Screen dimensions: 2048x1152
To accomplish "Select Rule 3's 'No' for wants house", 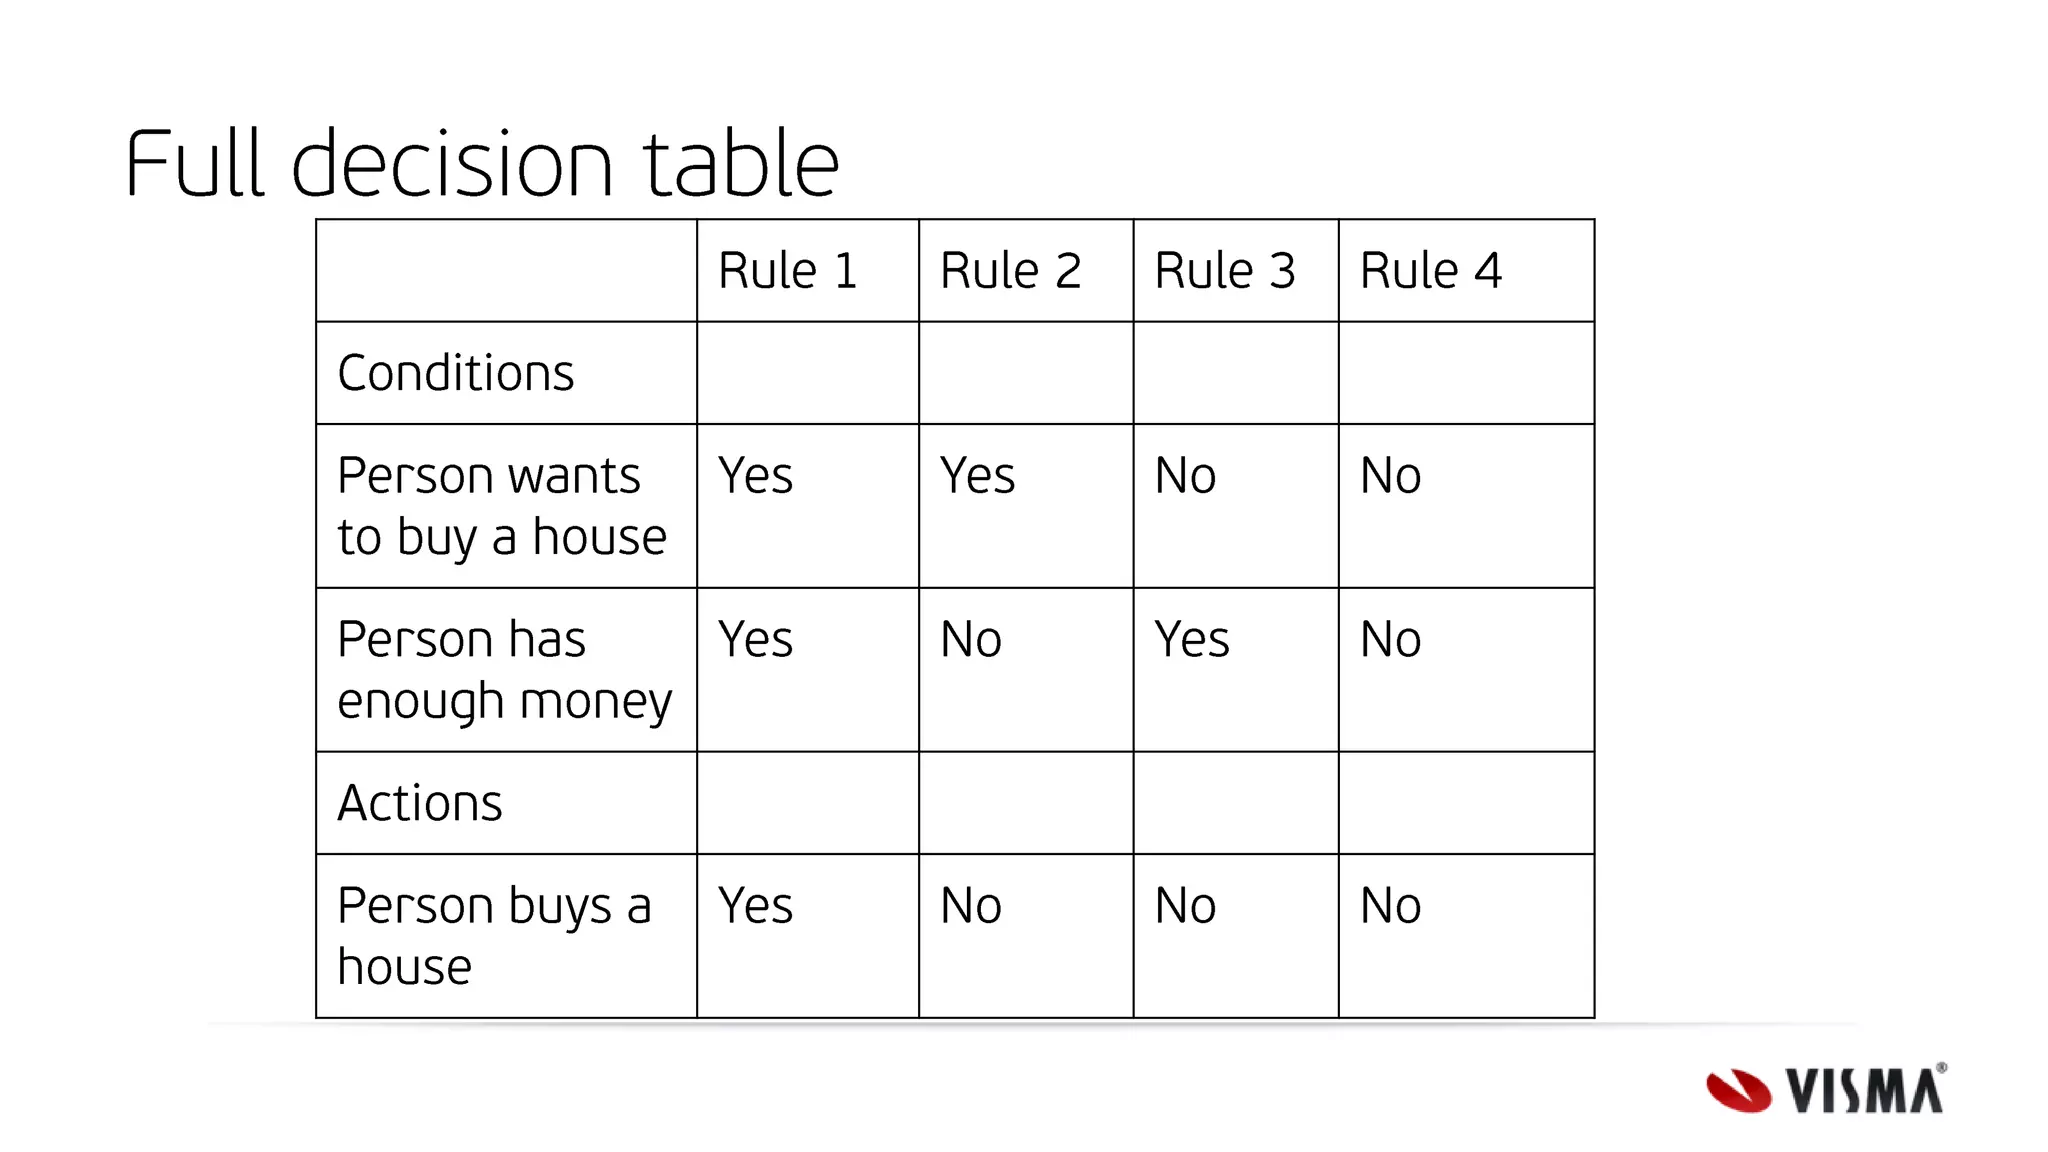I will 1185,476.
